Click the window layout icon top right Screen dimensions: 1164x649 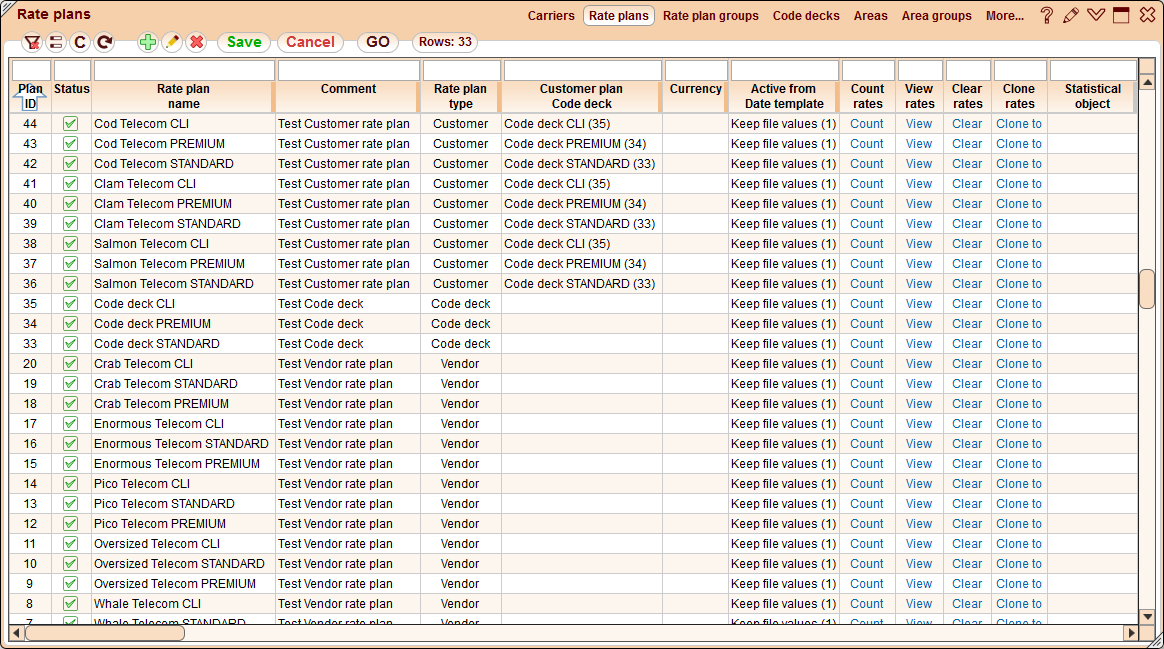[1120, 15]
